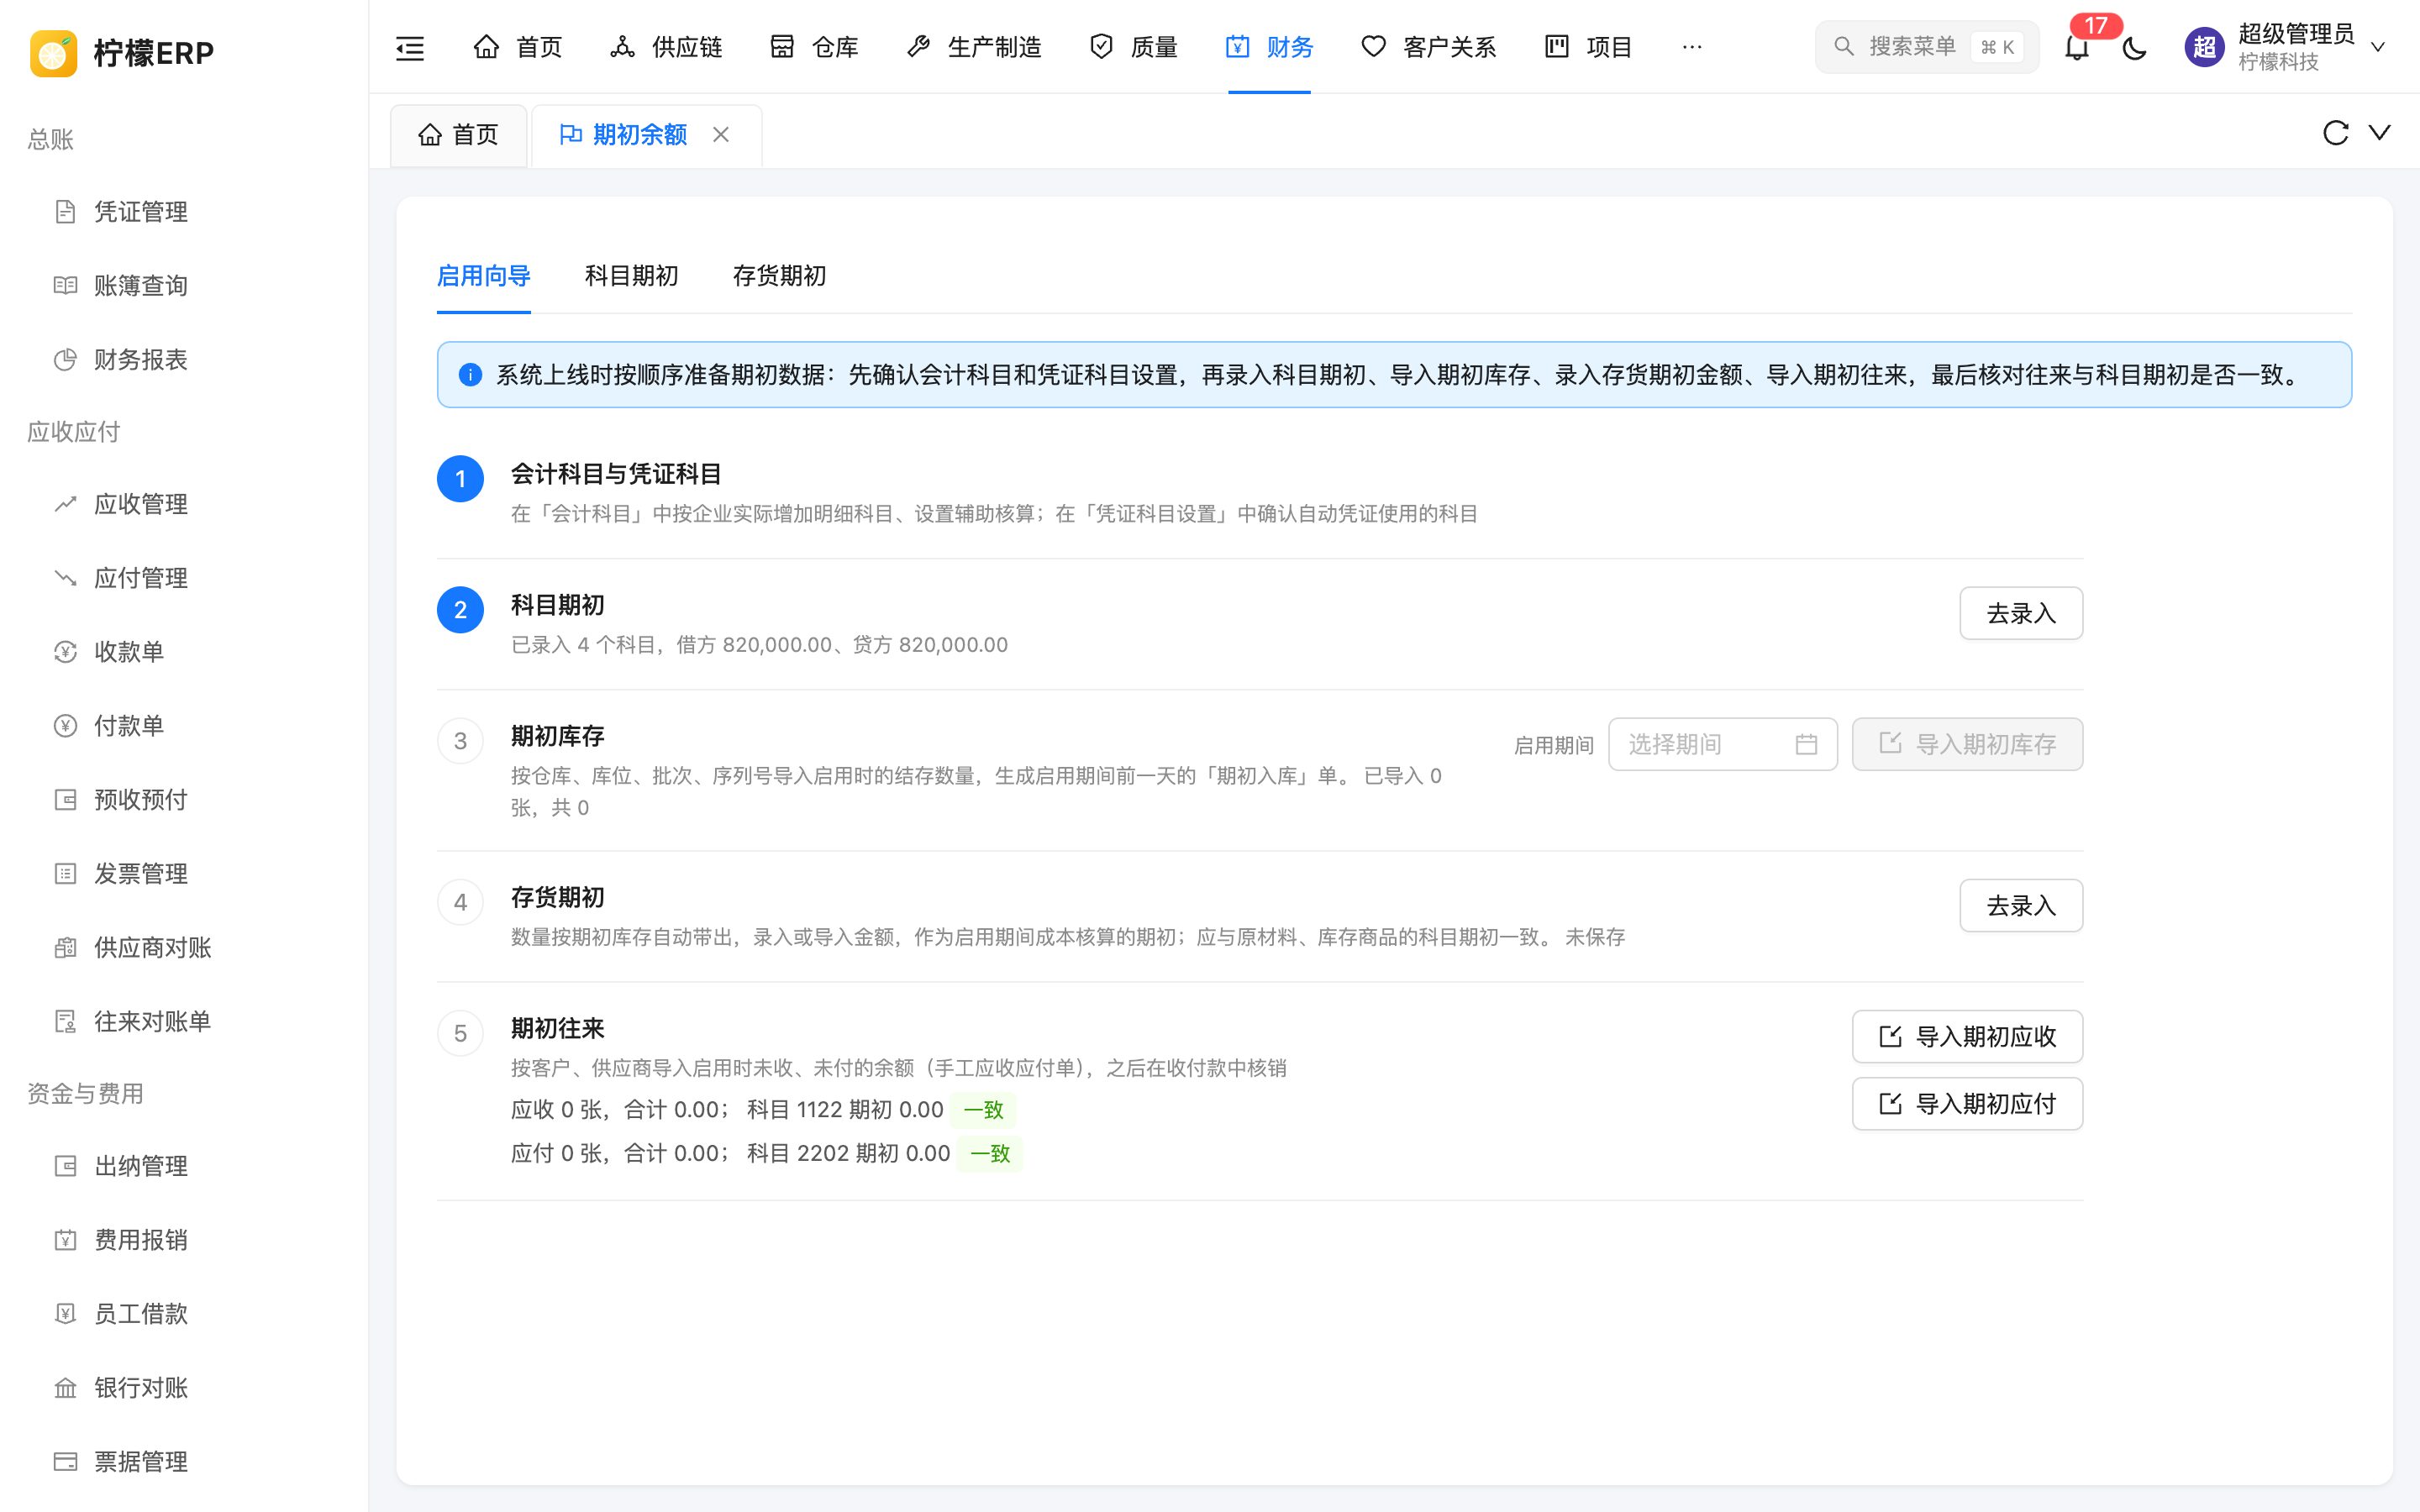This screenshot has width=2420, height=1512.
Task: Click the 导入期初应收 button
Action: (x=1967, y=1036)
